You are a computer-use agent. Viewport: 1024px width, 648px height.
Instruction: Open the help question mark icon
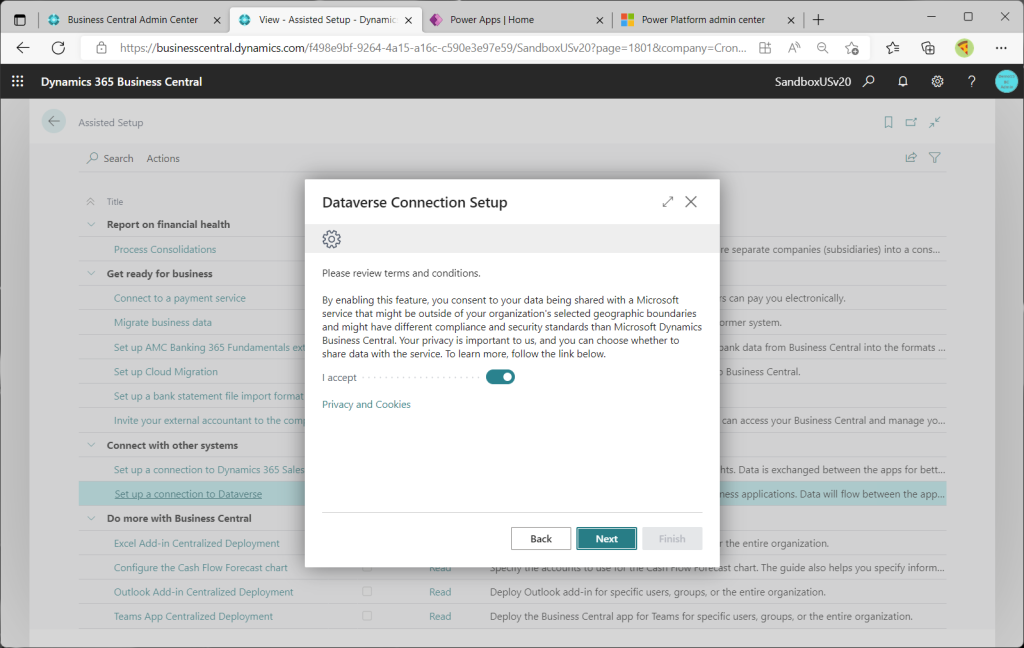(972, 81)
